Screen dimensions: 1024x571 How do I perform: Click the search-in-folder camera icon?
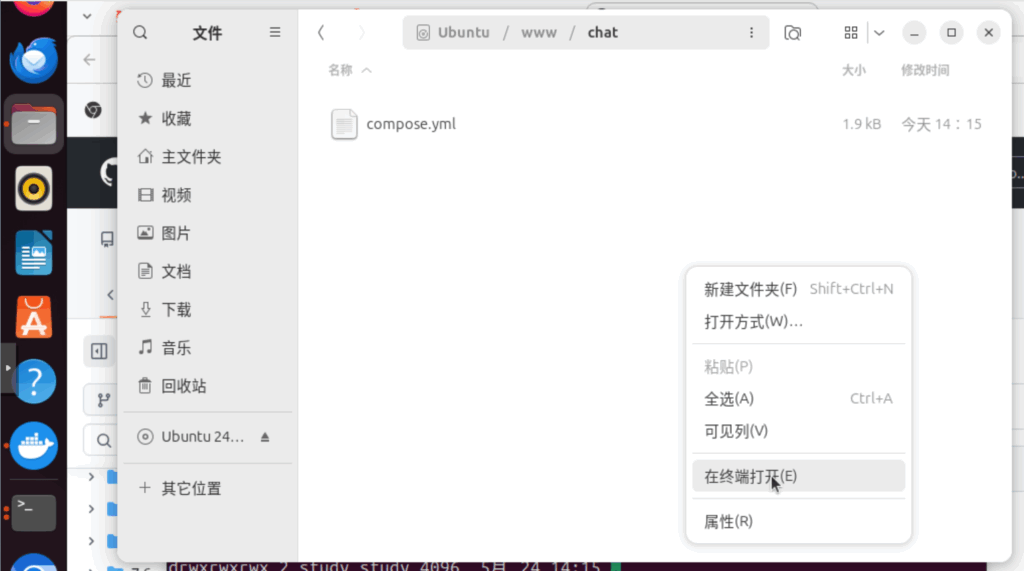point(792,33)
